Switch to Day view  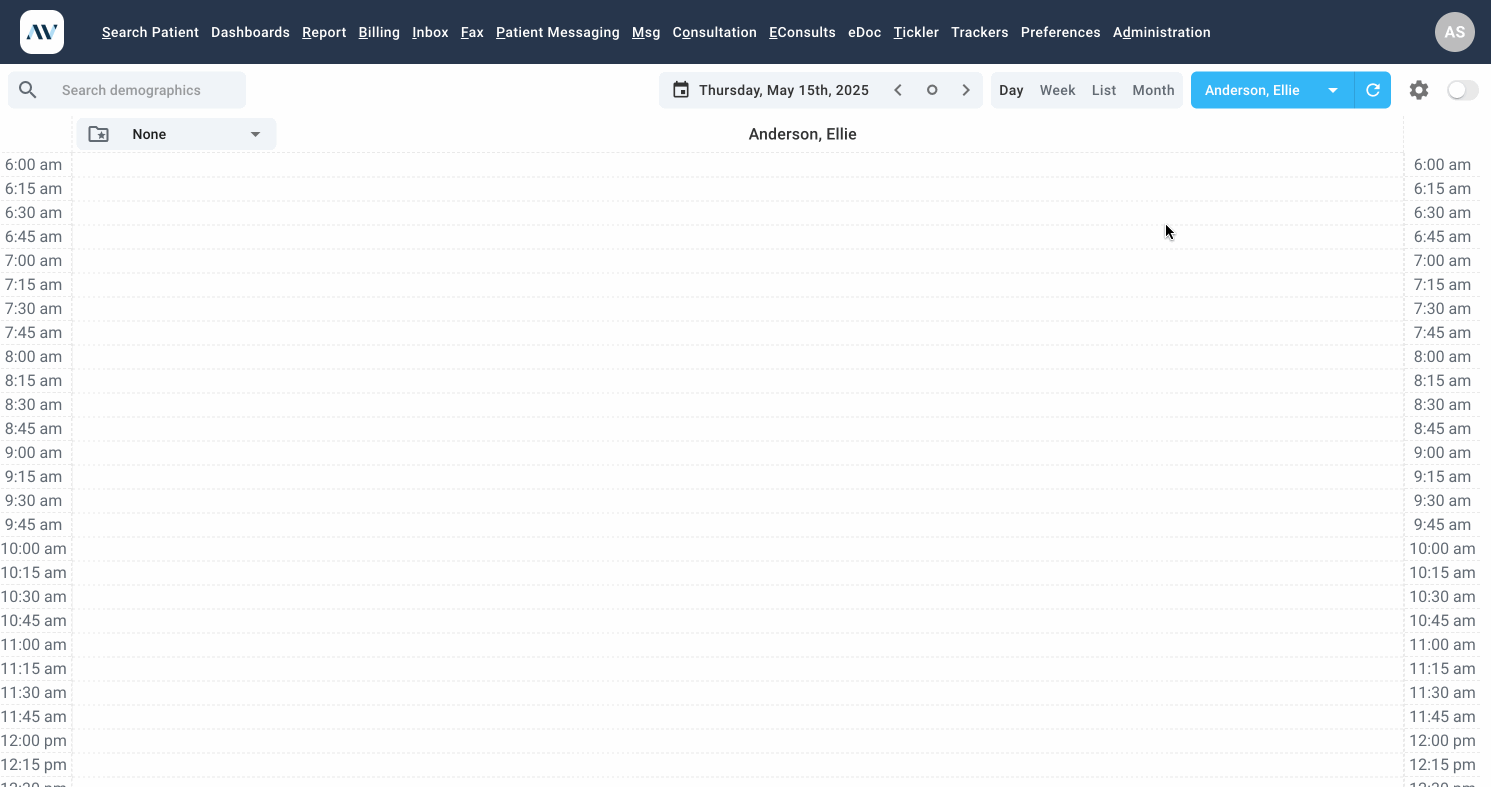(1011, 90)
